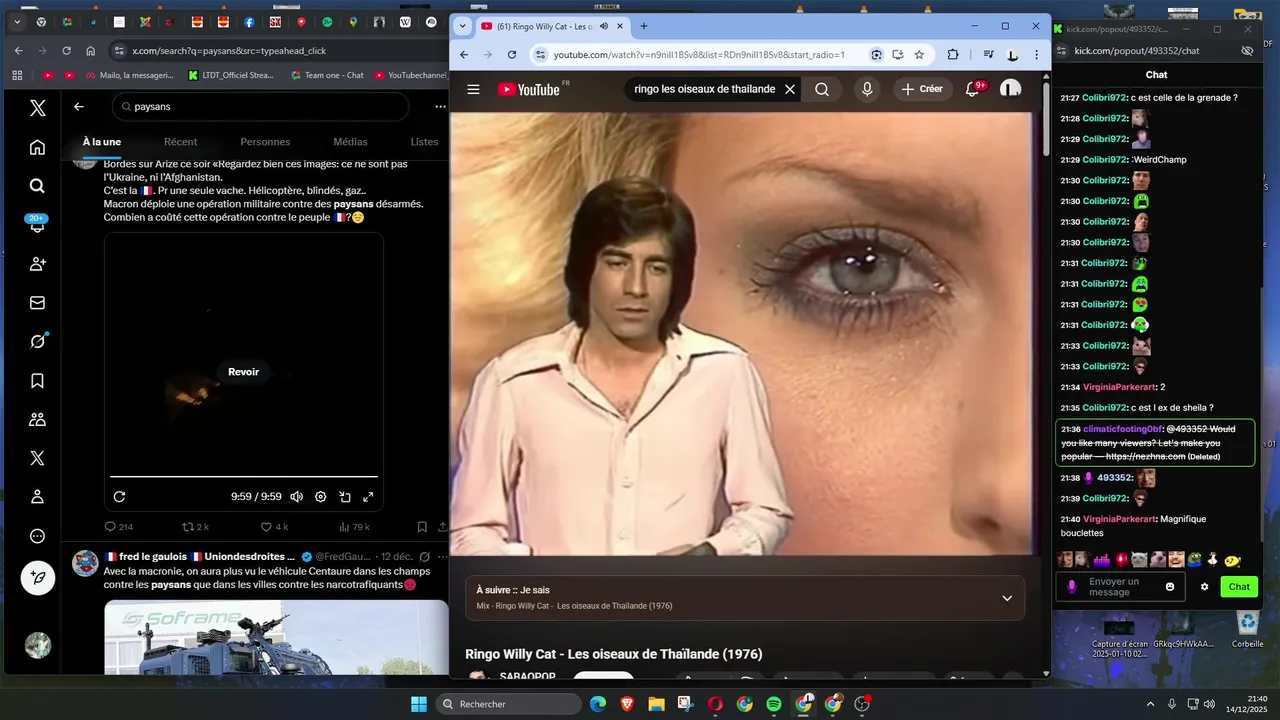Open X notifications bell with 20+ badge

pyautogui.click(x=37, y=224)
